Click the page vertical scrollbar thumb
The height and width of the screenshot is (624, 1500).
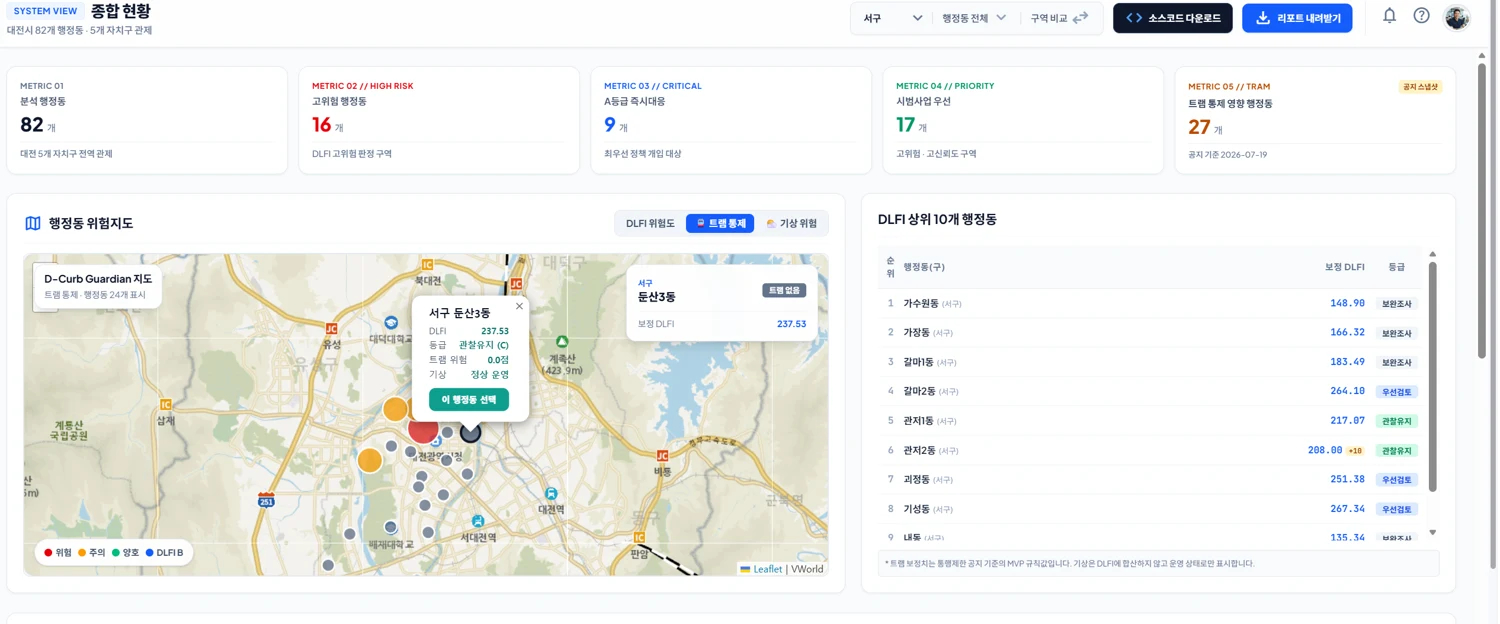[x=1482, y=210]
